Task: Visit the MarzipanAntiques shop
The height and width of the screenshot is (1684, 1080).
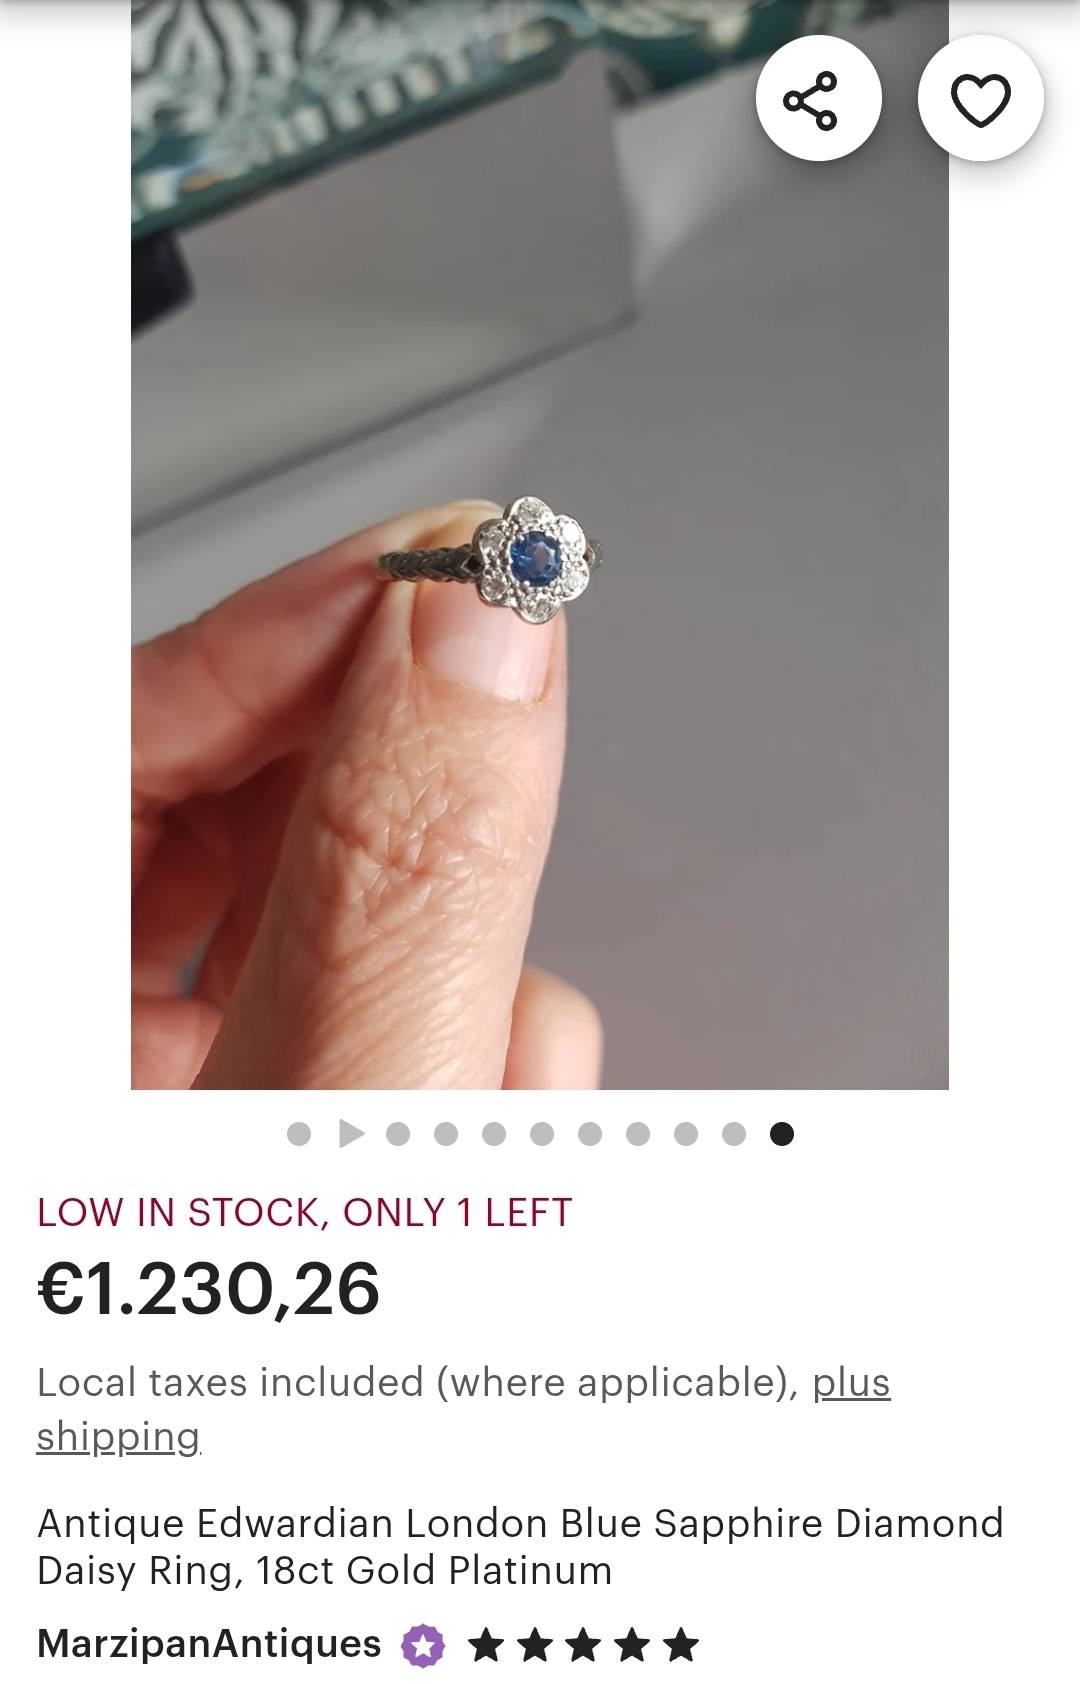Action: pyautogui.click(x=209, y=1644)
